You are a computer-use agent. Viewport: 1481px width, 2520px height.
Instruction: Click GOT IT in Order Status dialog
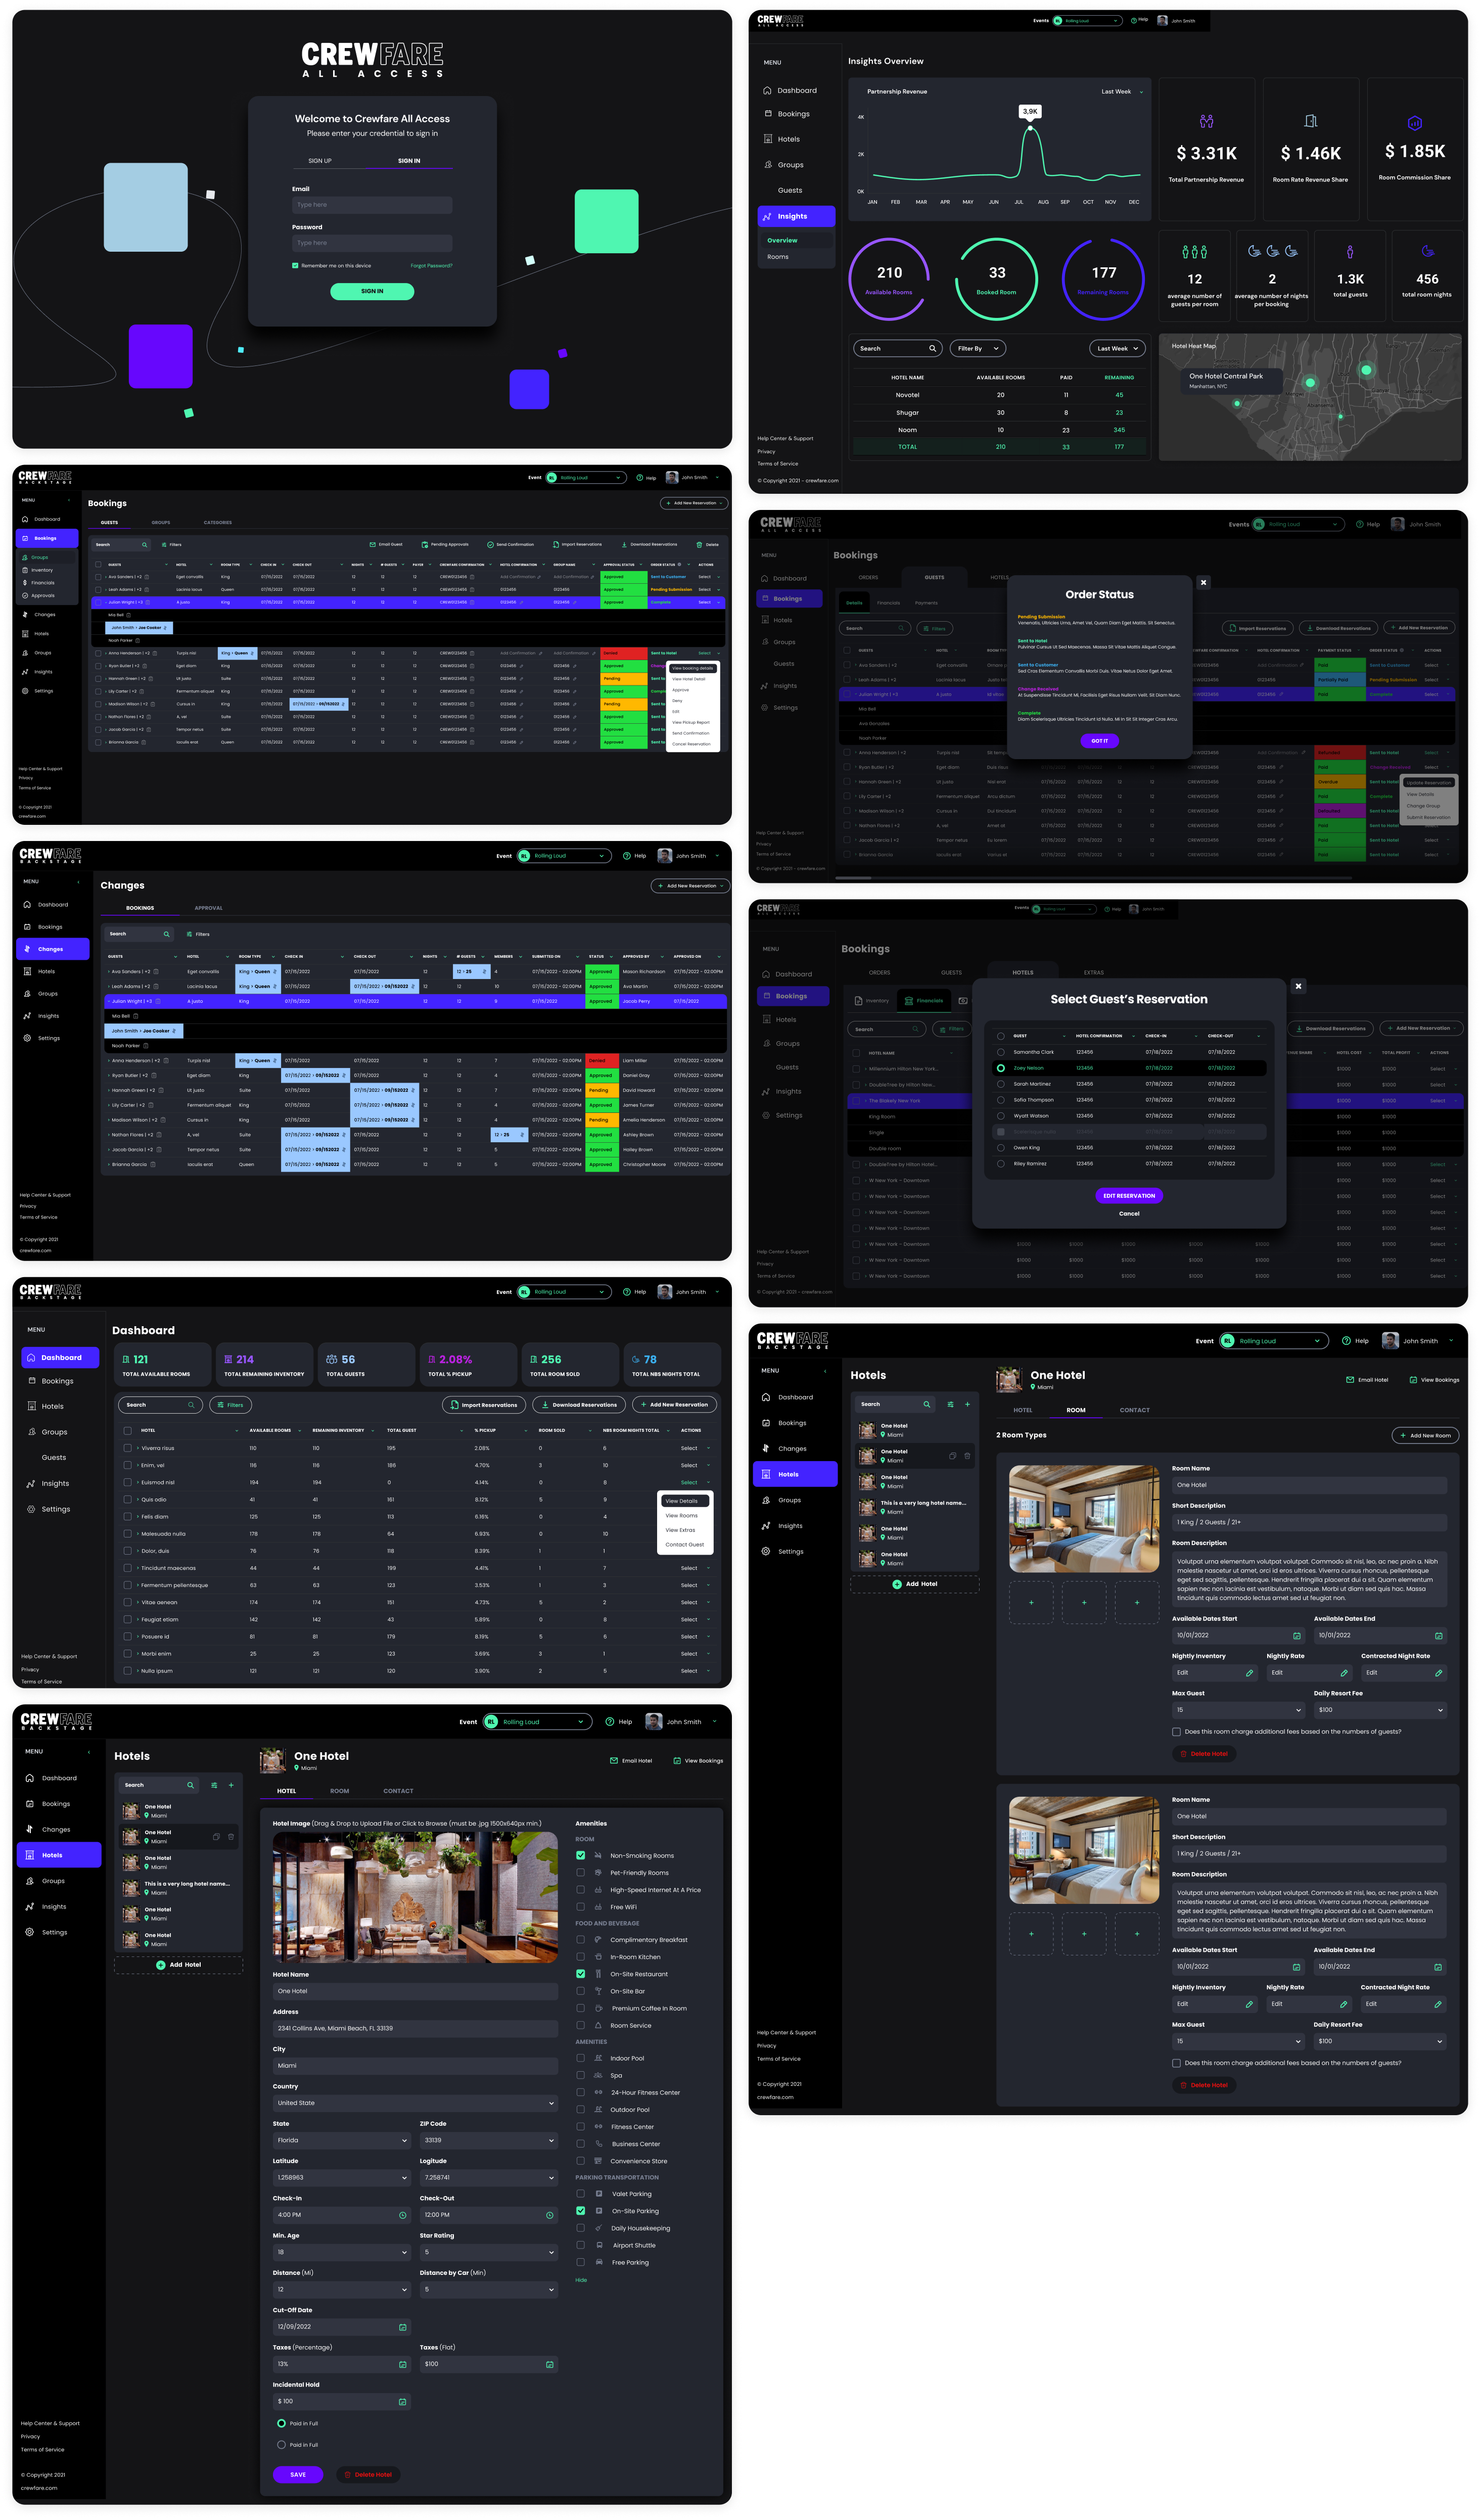coord(1100,741)
